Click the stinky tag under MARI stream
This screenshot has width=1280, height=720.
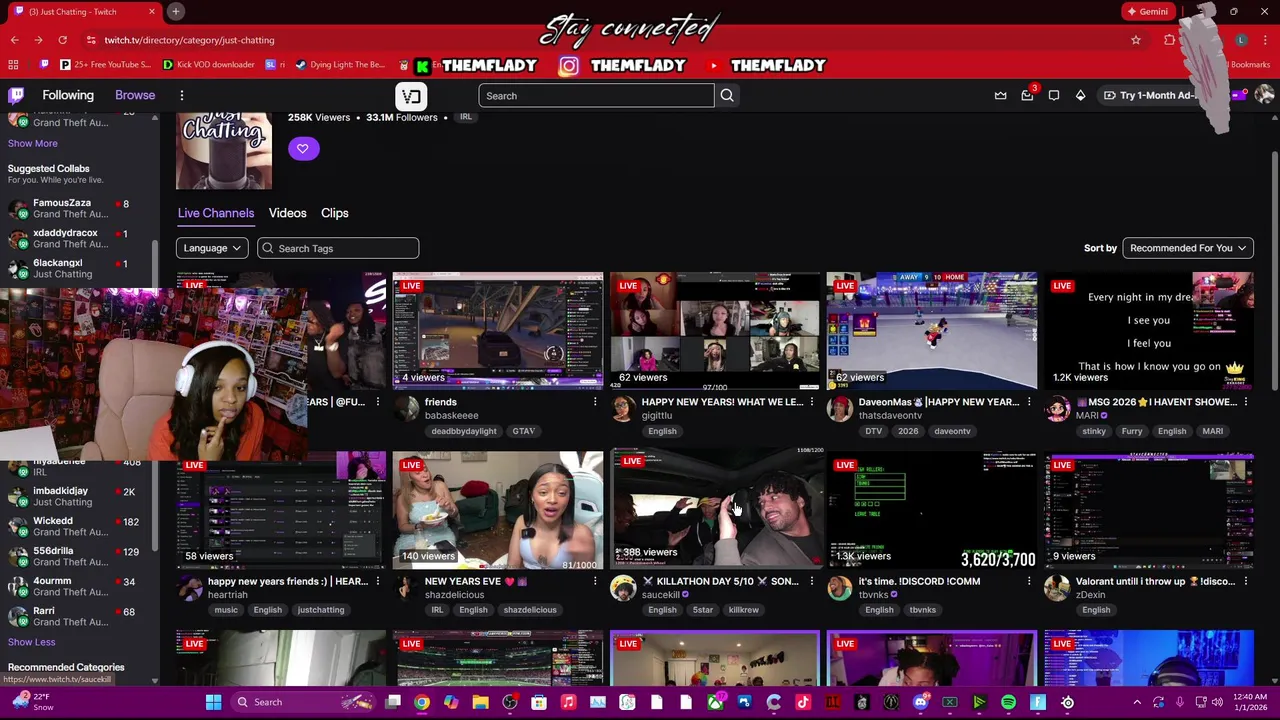pos(1094,431)
